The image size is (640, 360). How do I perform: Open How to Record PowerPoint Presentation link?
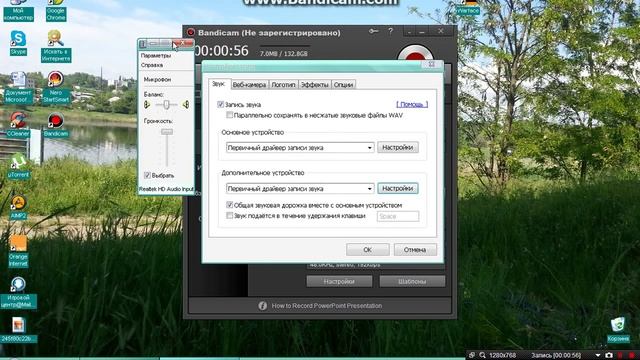click(327, 306)
